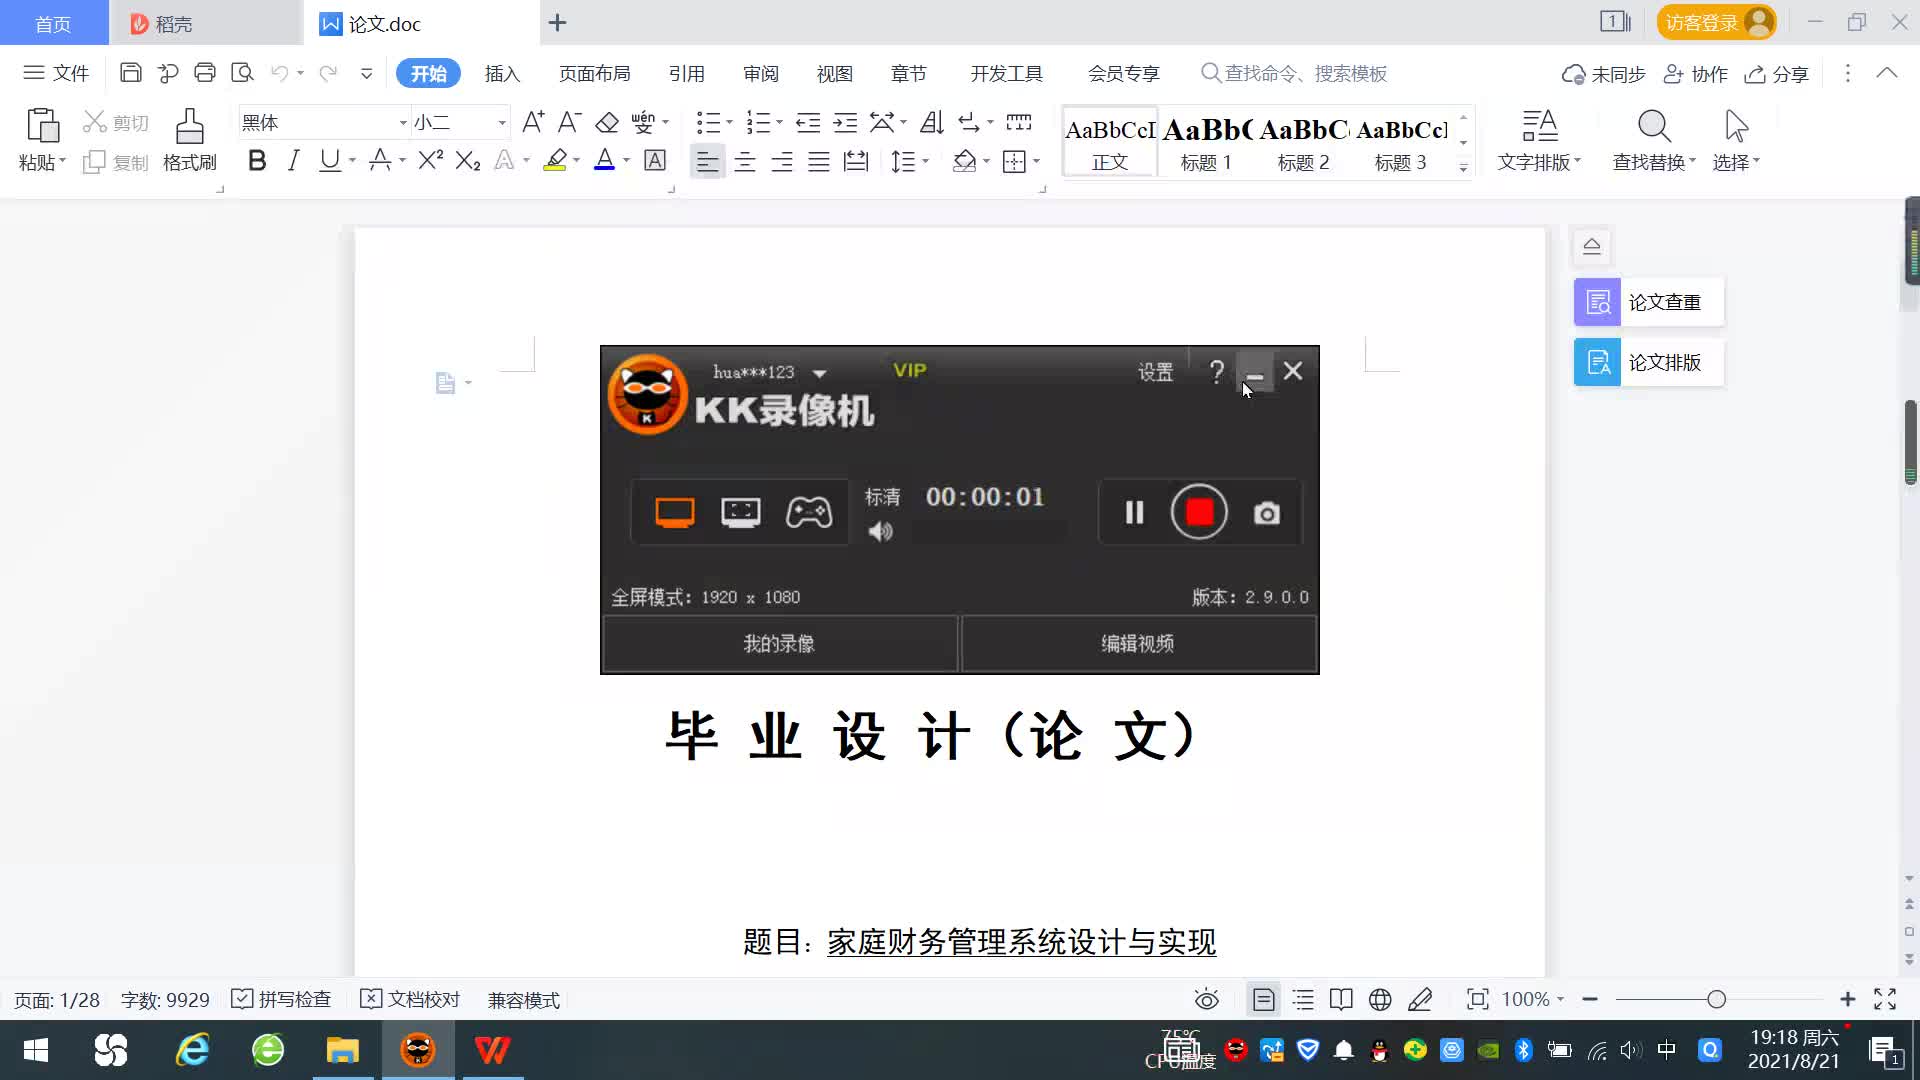Open the 页面布局 ribbon tab
Viewport: 1920px width, 1080px height.
point(594,74)
